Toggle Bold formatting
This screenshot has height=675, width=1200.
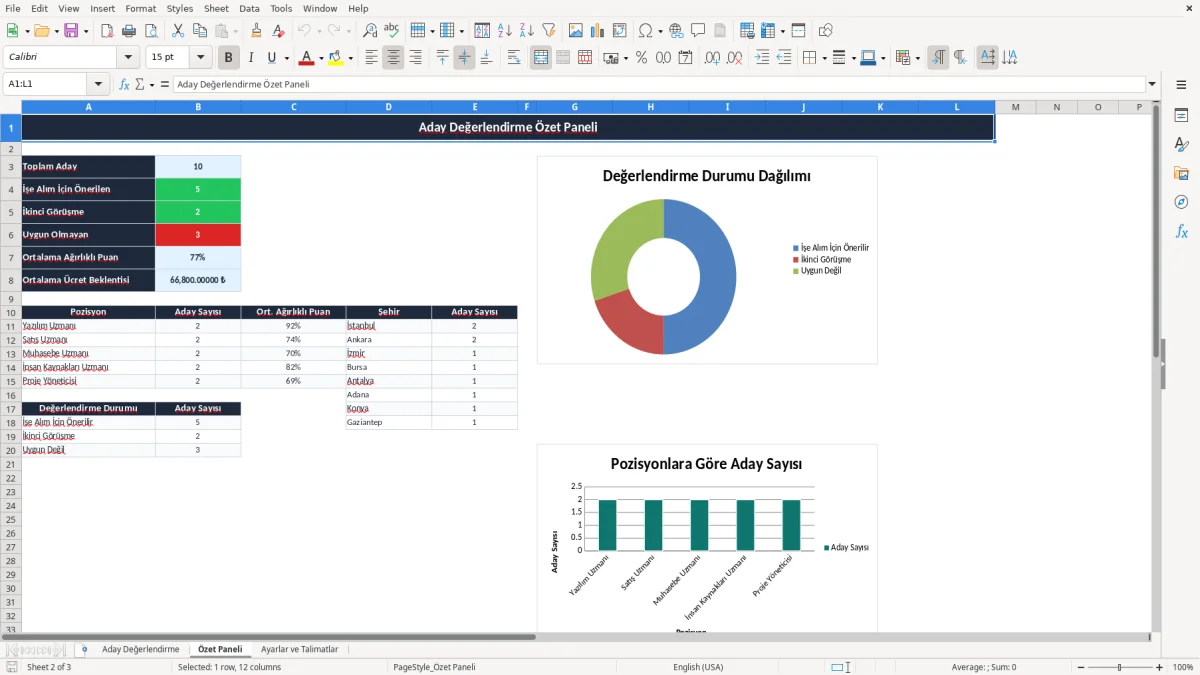229,58
